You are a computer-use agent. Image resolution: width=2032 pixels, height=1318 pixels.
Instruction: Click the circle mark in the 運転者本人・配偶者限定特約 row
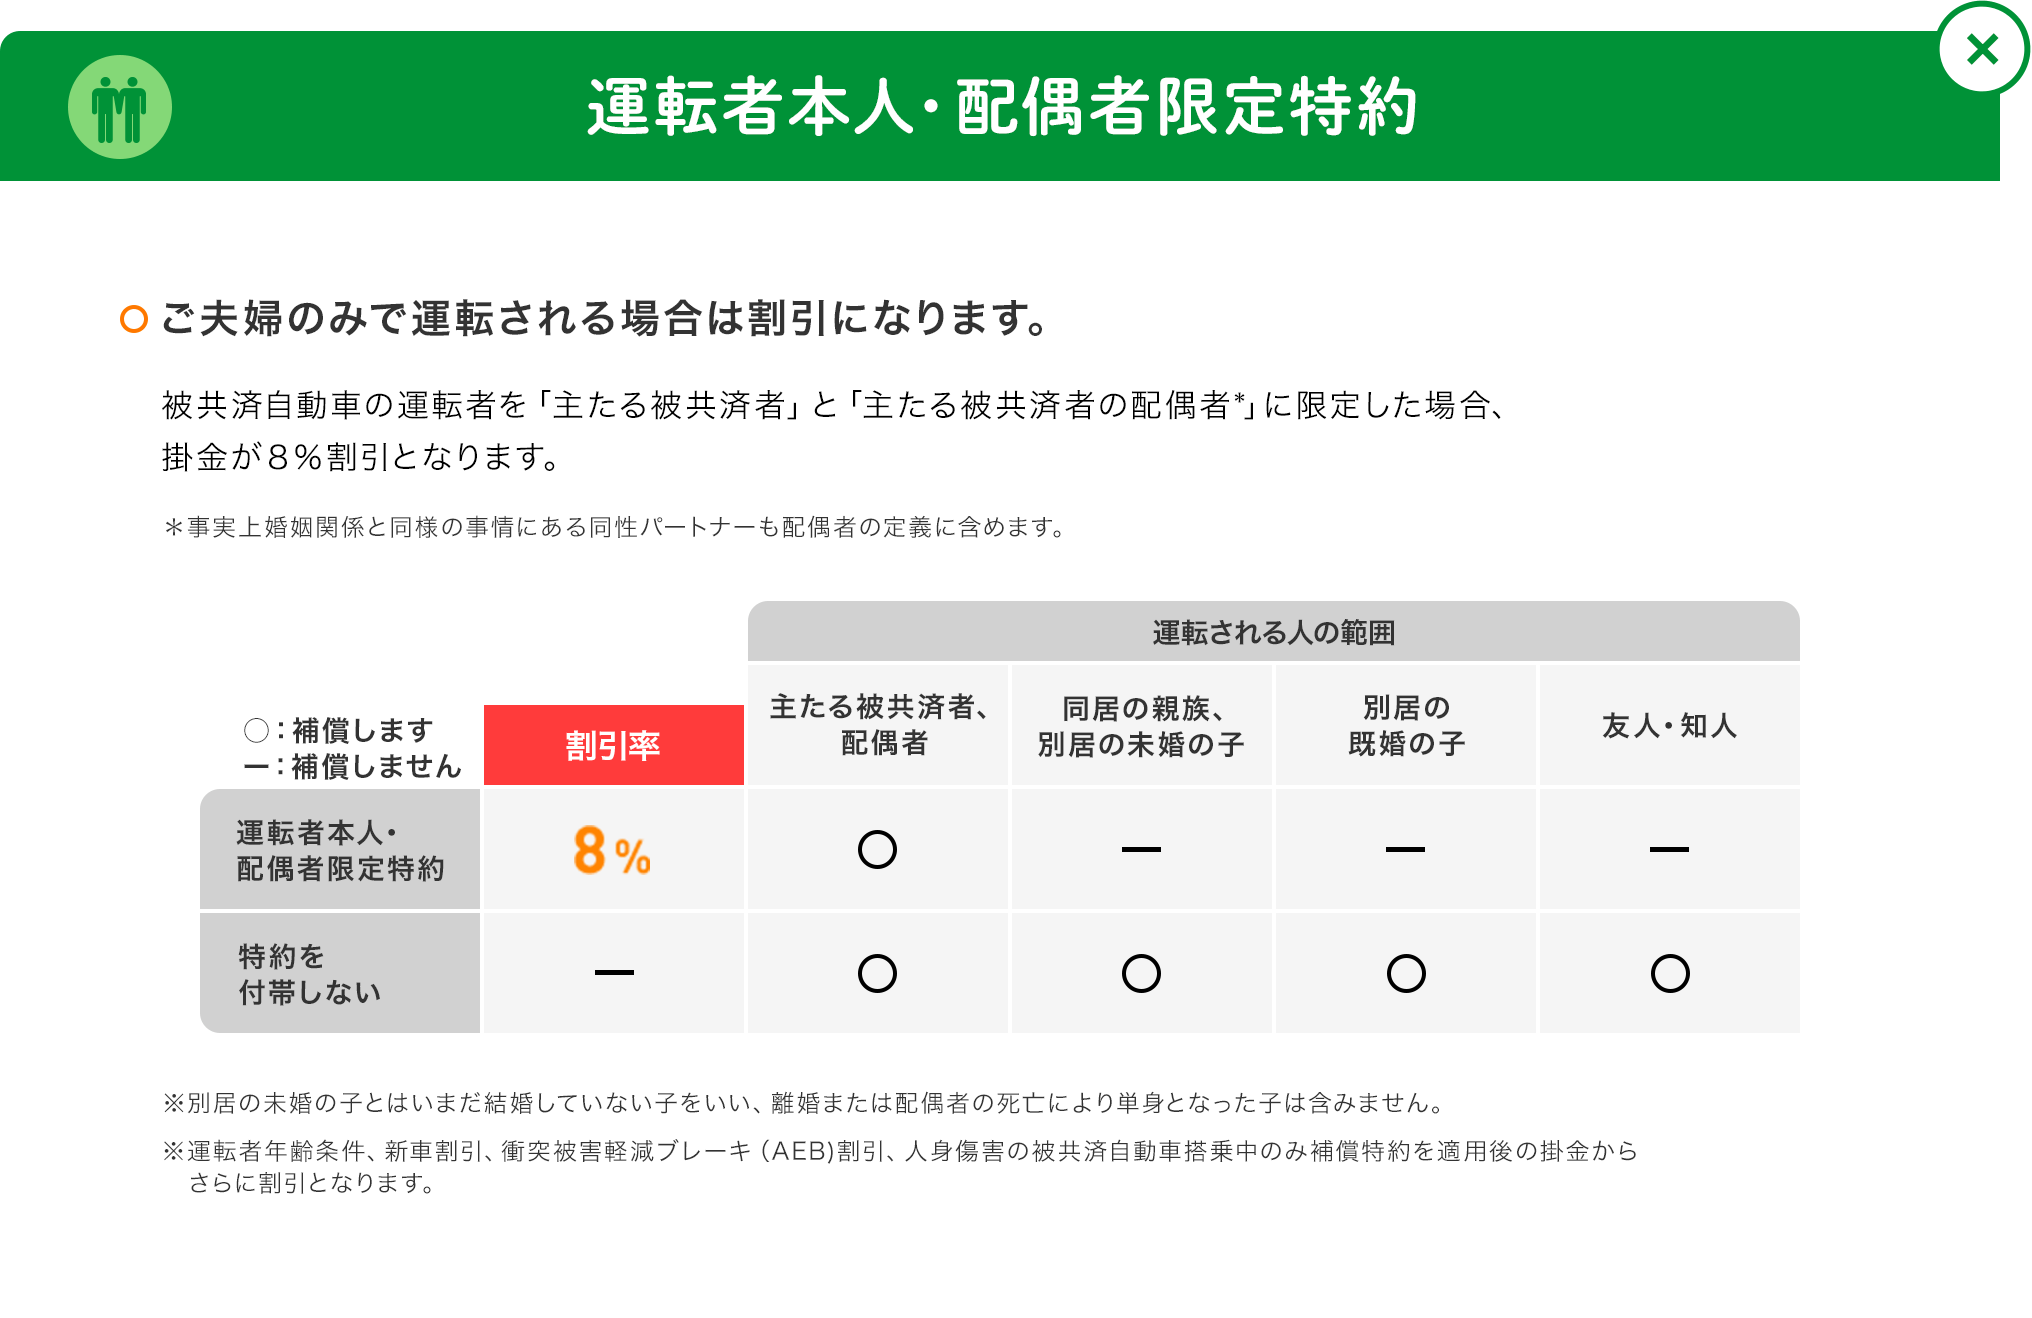pyautogui.click(x=877, y=850)
